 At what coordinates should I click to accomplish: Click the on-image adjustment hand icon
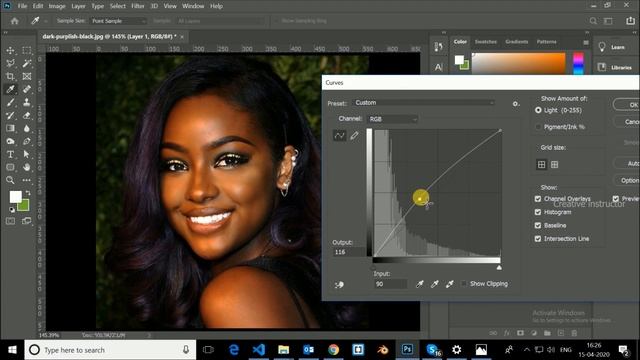click(x=339, y=285)
